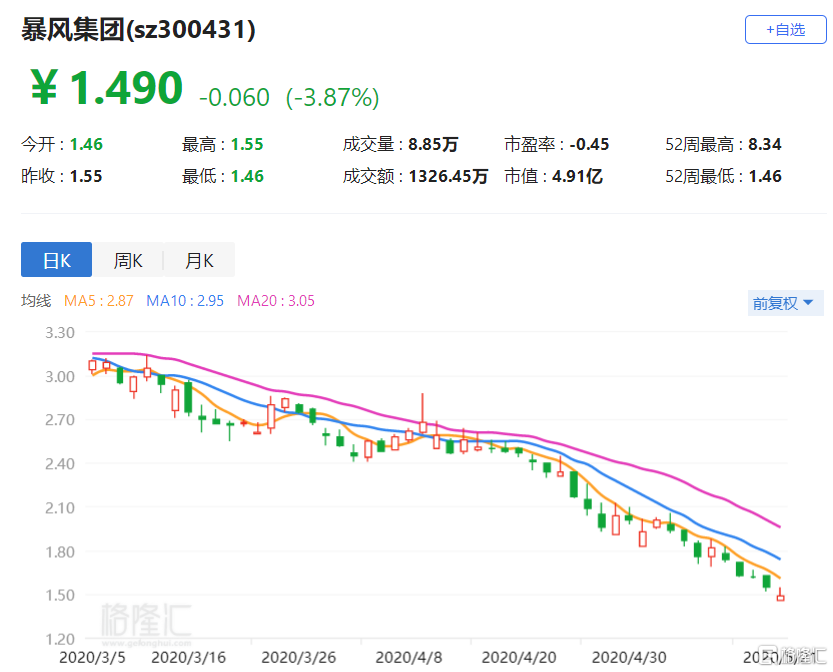Image resolution: width=833 pixels, height=672 pixels.
Task: Click the 市盈率 P/E value -0.45
Action: 589,144
